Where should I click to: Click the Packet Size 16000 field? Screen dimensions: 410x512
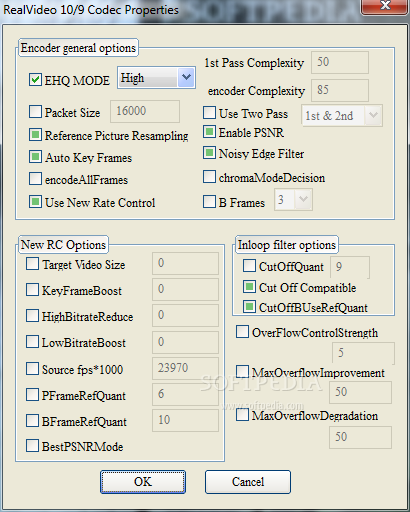point(145,111)
